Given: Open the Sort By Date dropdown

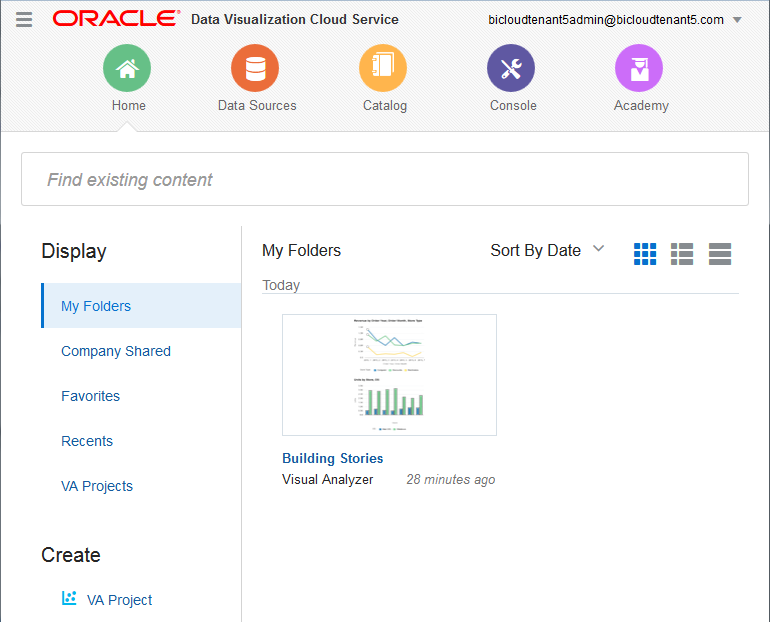Looking at the screenshot, I should click(547, 250).
